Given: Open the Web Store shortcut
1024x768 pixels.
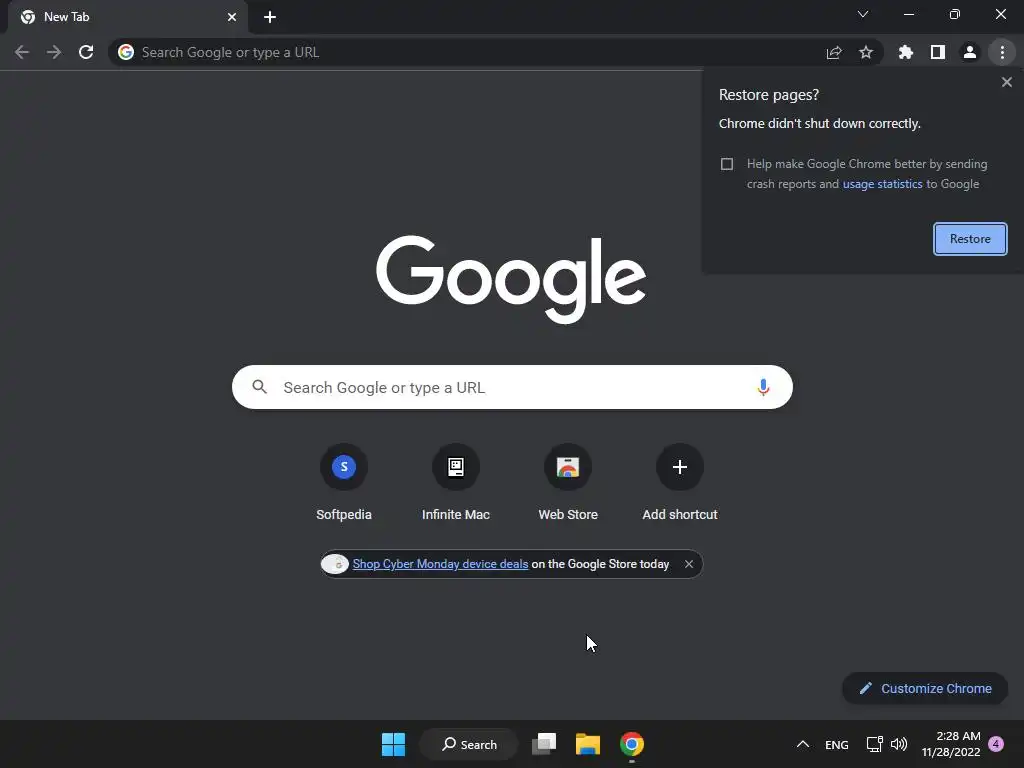Looking at the screenshot, I should coord(568,482).
